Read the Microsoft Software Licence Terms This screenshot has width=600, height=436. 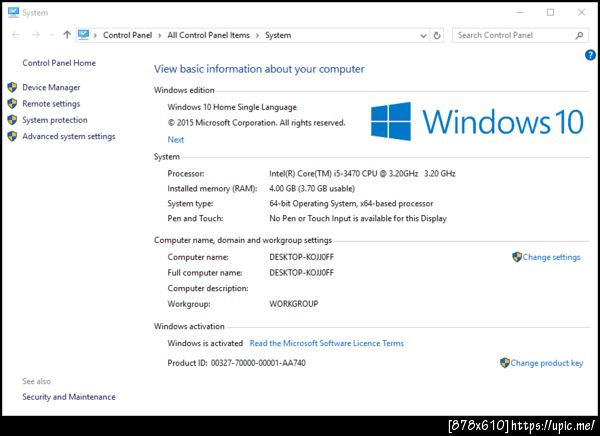pos(327,343)
